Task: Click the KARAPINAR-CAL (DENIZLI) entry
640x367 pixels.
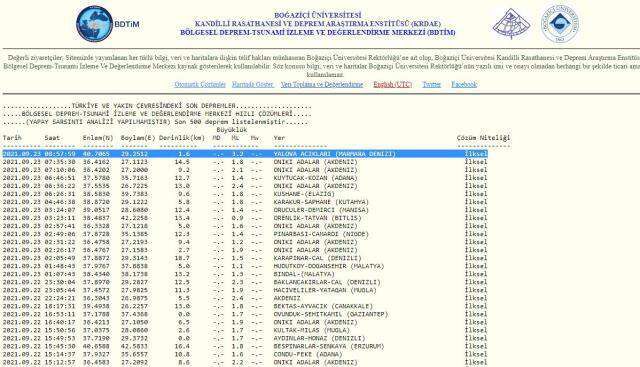Action: pyautogui.click(x=317, y=258)
